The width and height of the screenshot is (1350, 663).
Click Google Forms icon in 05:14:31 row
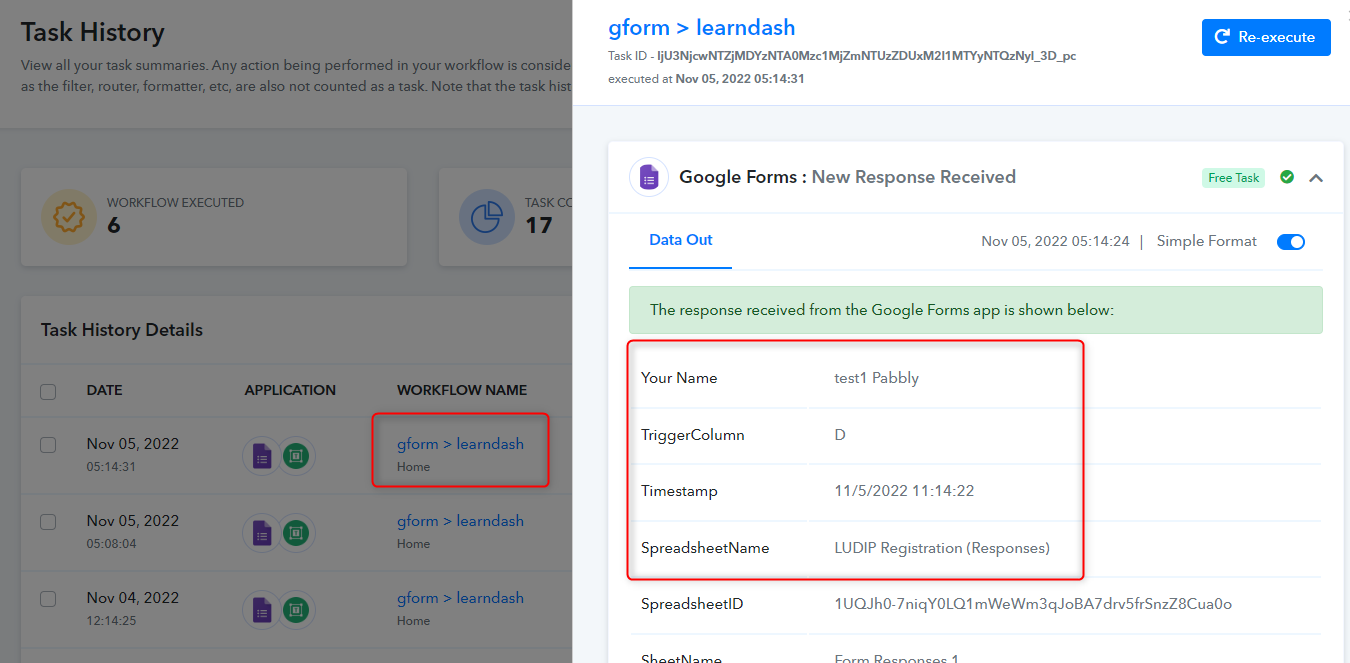point(261,457)
